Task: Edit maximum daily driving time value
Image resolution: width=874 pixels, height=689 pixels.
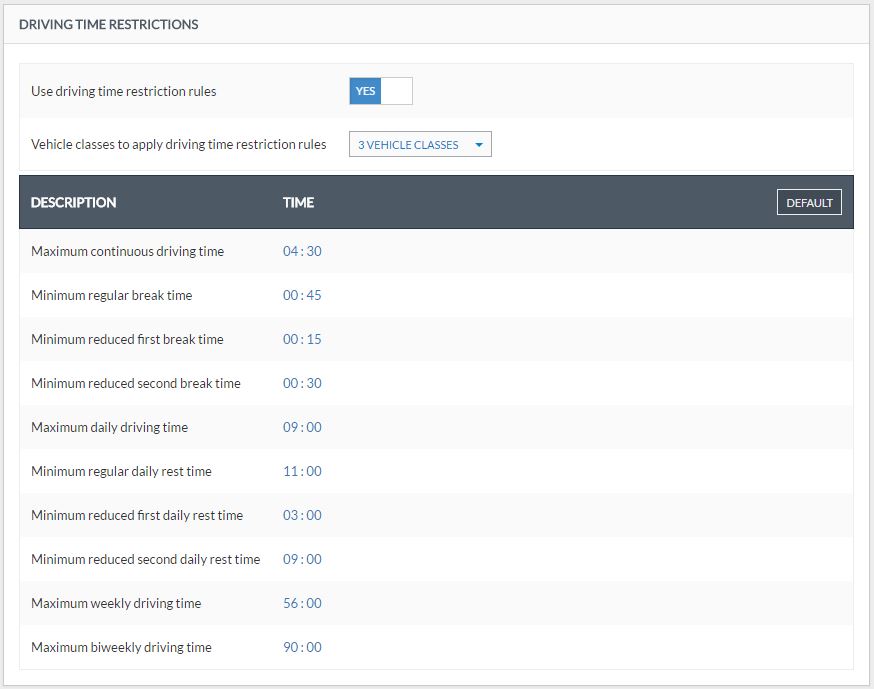Action: (x=302, y=428)
